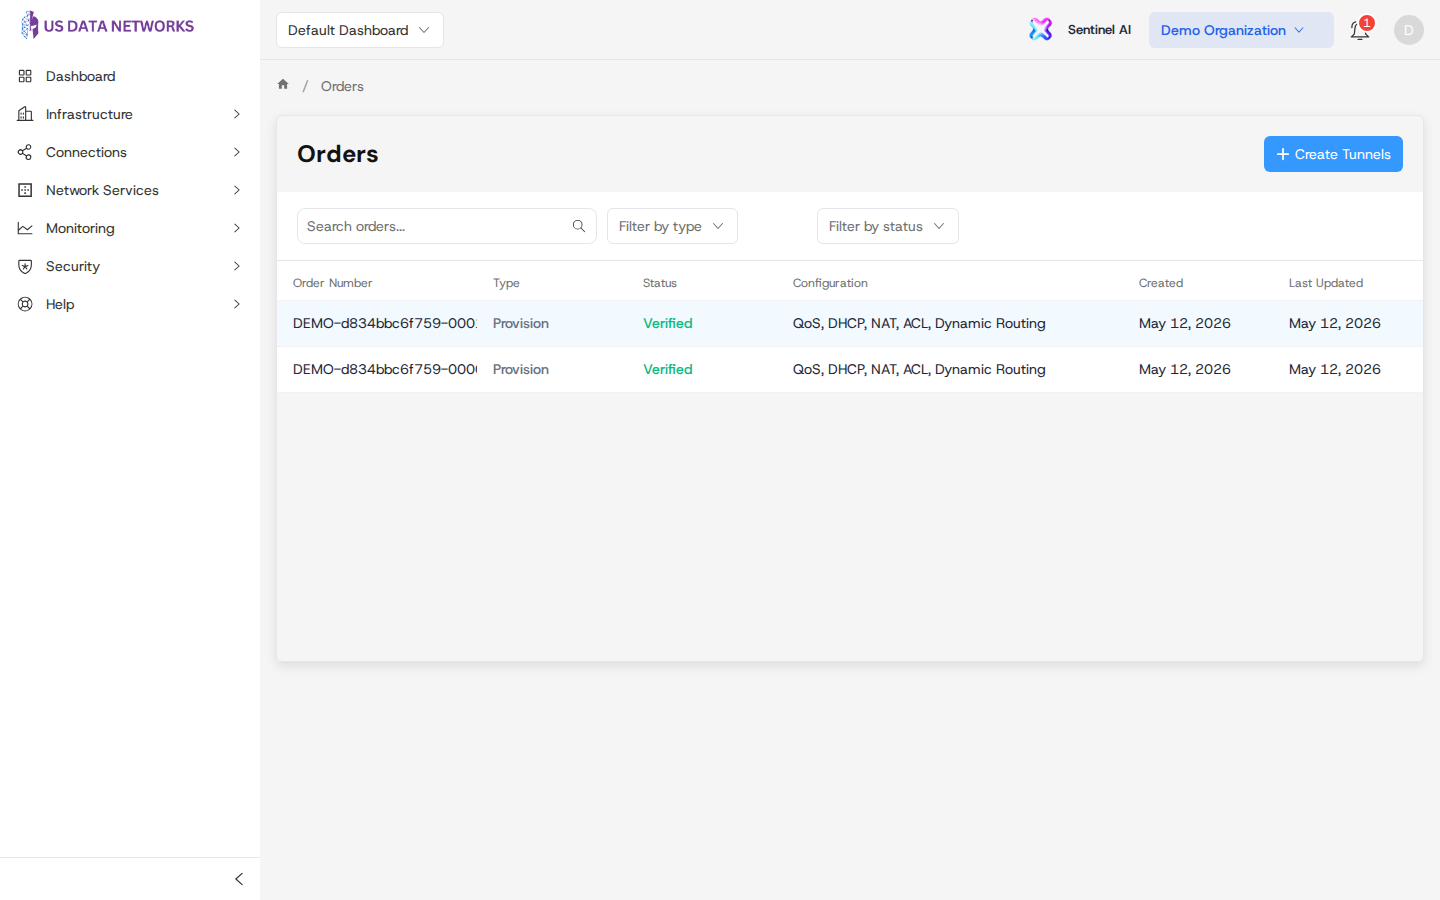1440x900 pixels.
Task: Click Last Updated date in second row
Action: click(x=1335, y=369)
